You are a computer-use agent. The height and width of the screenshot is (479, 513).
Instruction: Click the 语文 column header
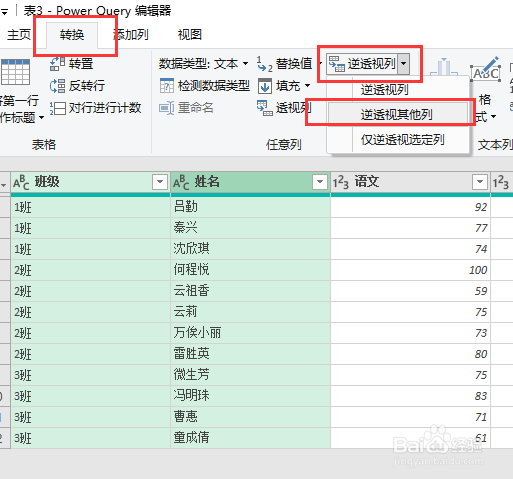[410, 182]
